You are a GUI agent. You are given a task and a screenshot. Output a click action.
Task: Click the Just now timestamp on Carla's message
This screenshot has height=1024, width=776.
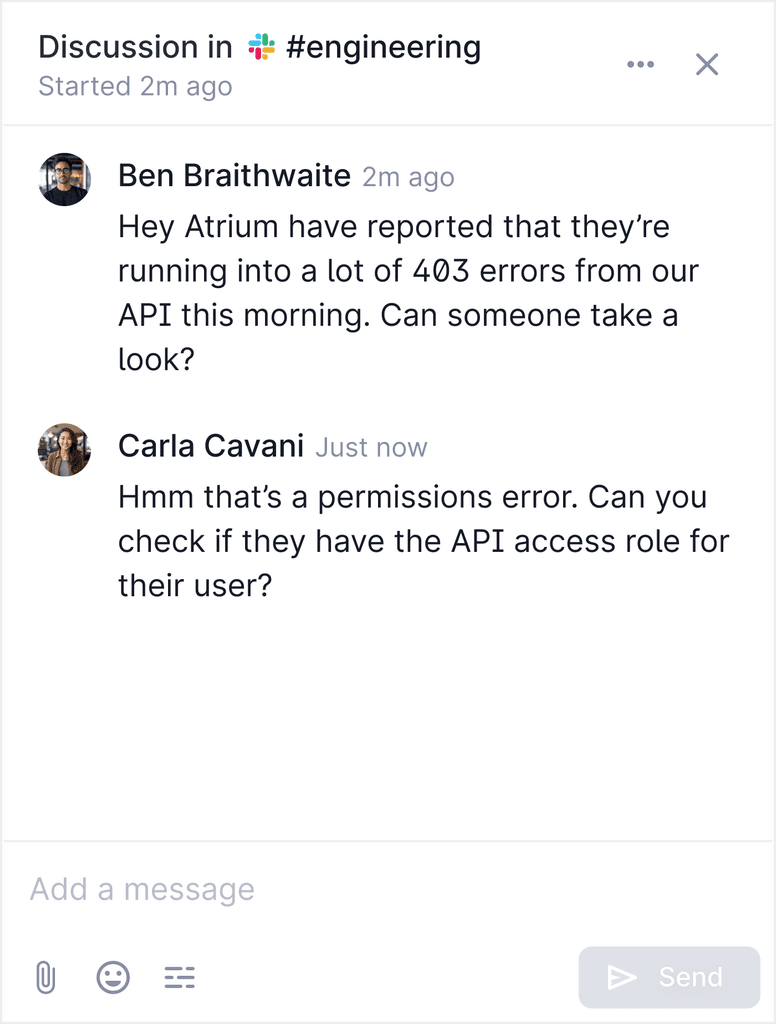[371, 447]
